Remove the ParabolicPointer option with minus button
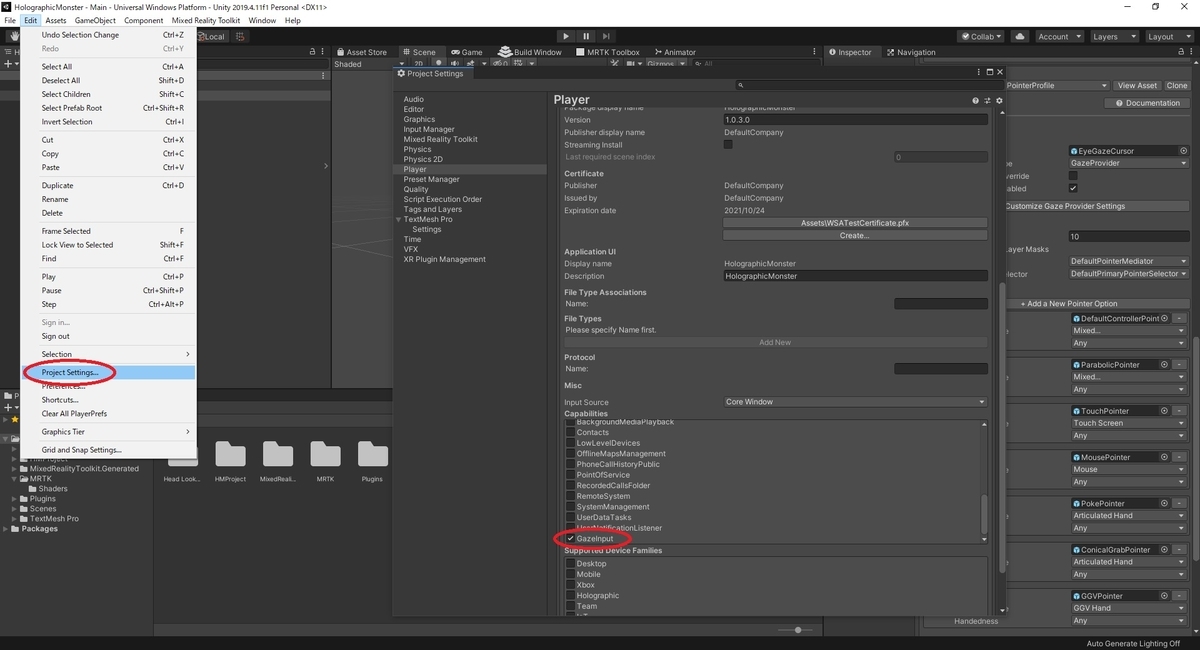 1179,365
